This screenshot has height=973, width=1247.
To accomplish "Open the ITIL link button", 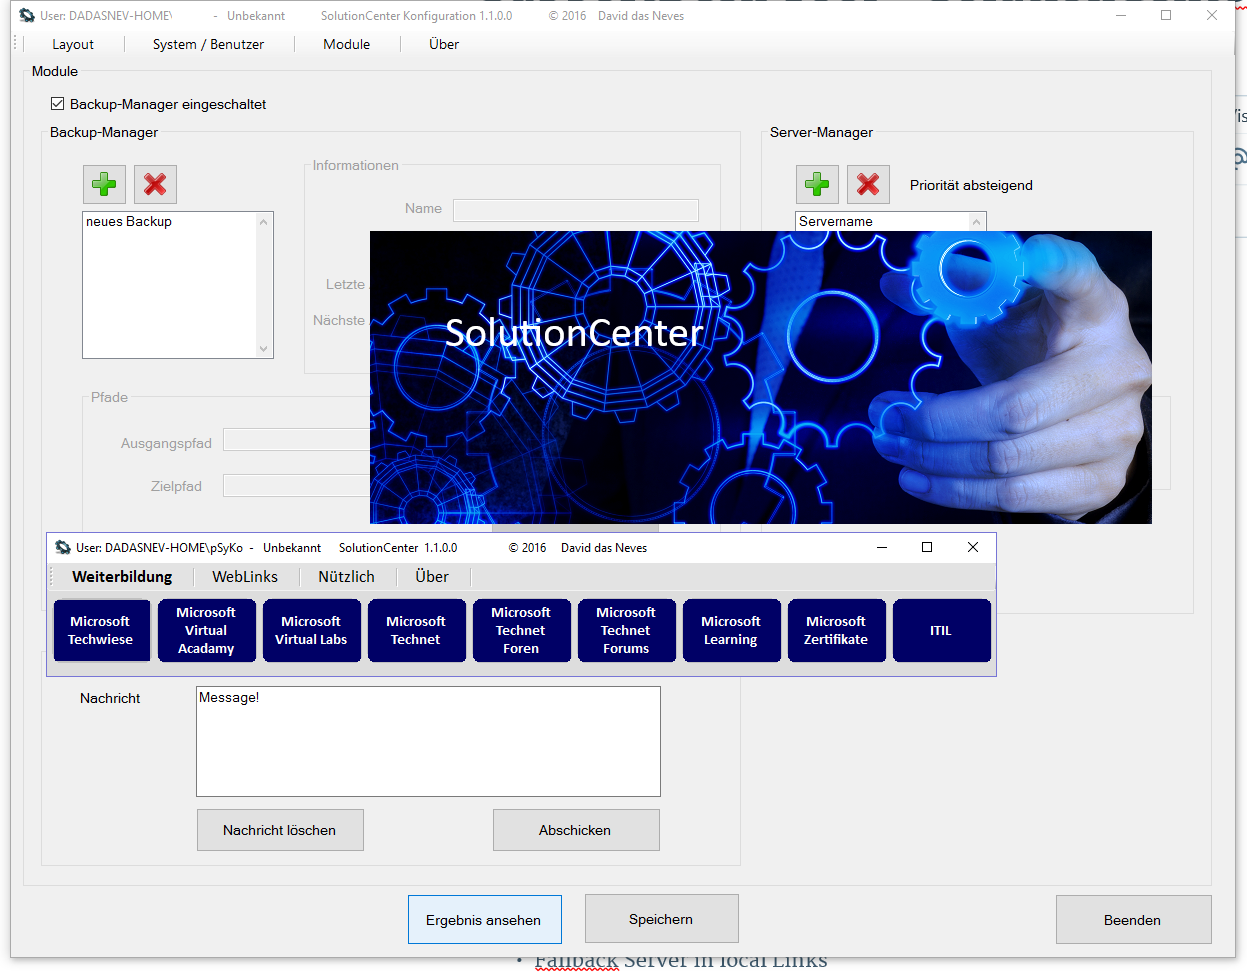I will pos(941,630).
